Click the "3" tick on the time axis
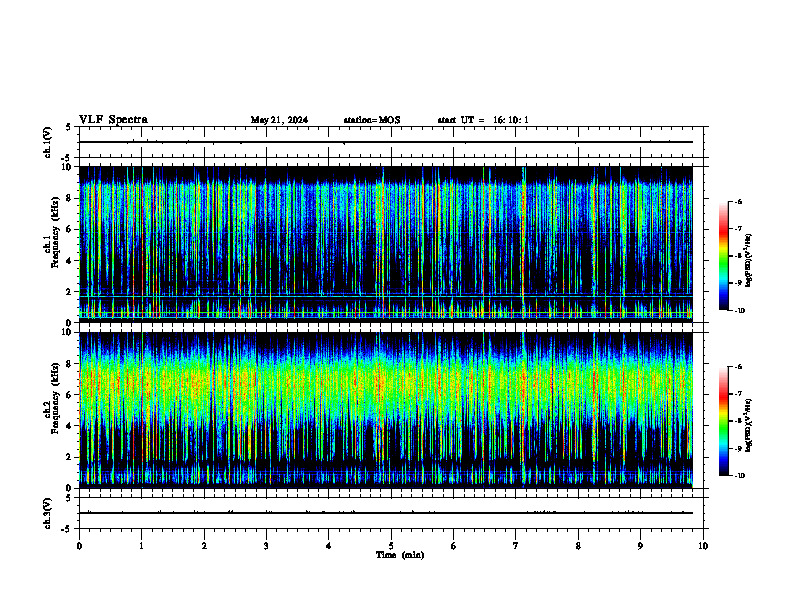Image resolution: width=792 pixels, height=612 pixels. click(266, 546)
